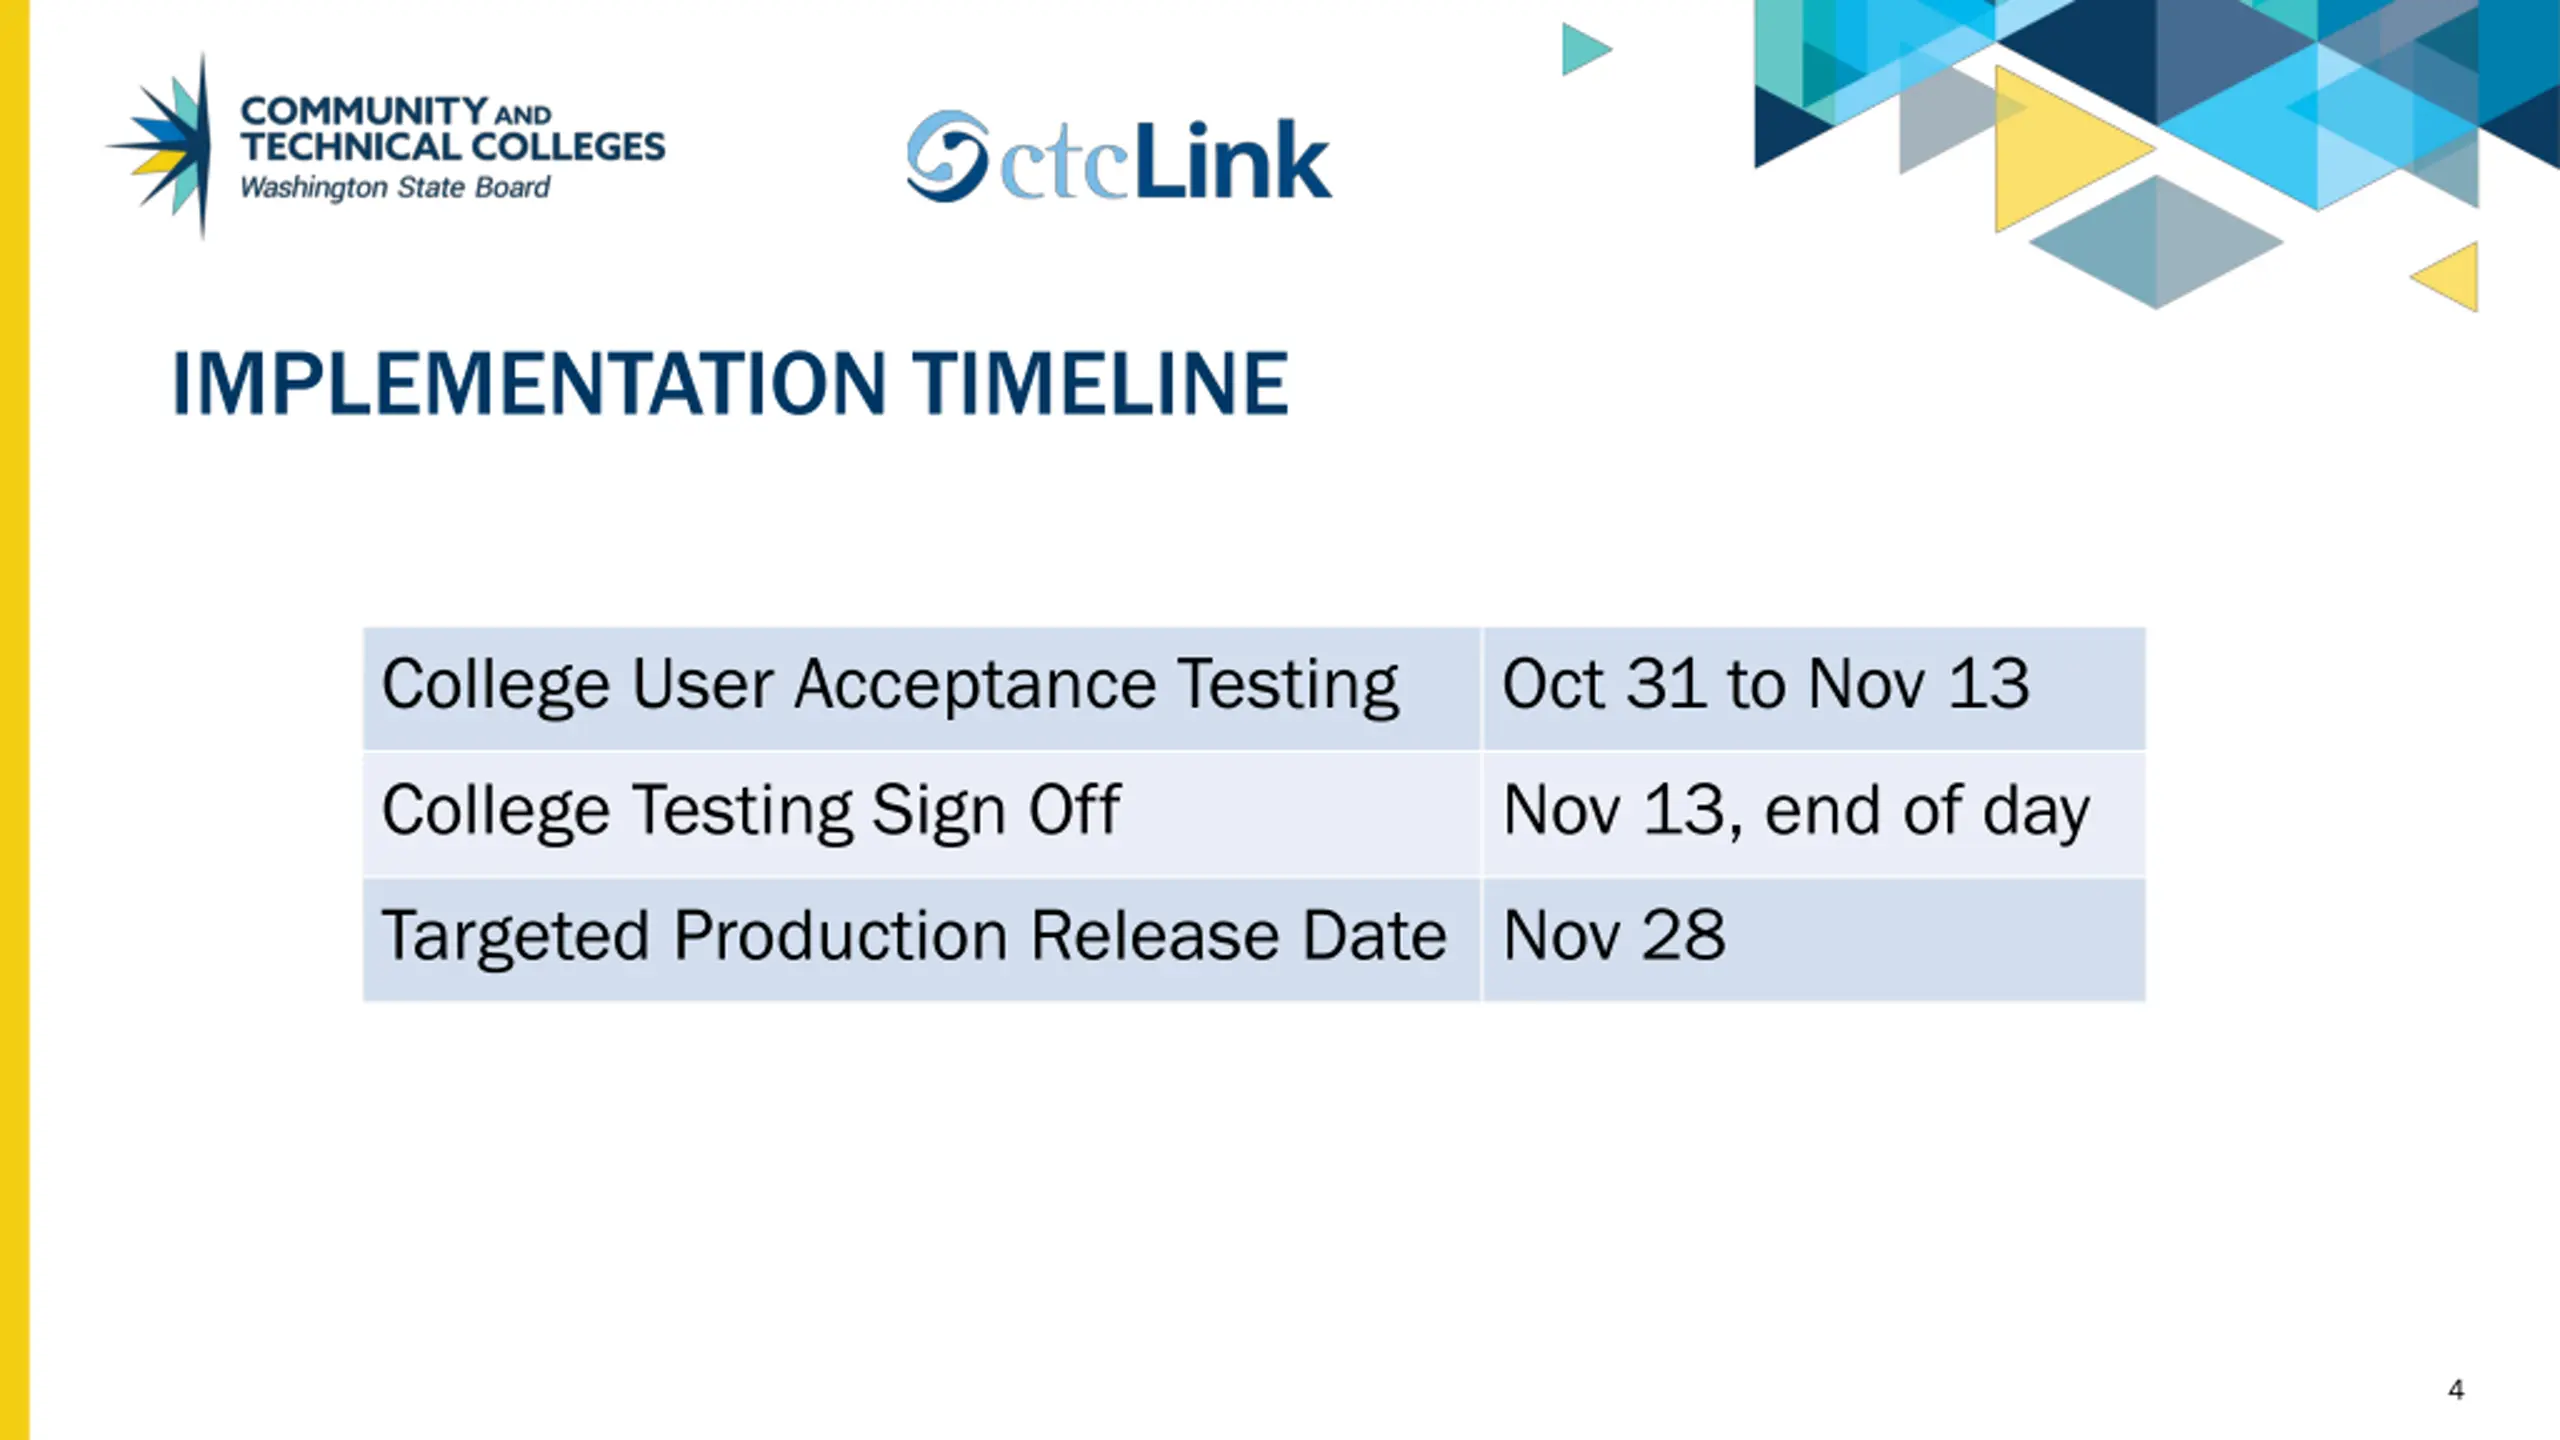Select the College Testing Sign Off cell
The image size is (2560, 1440).
921,814
